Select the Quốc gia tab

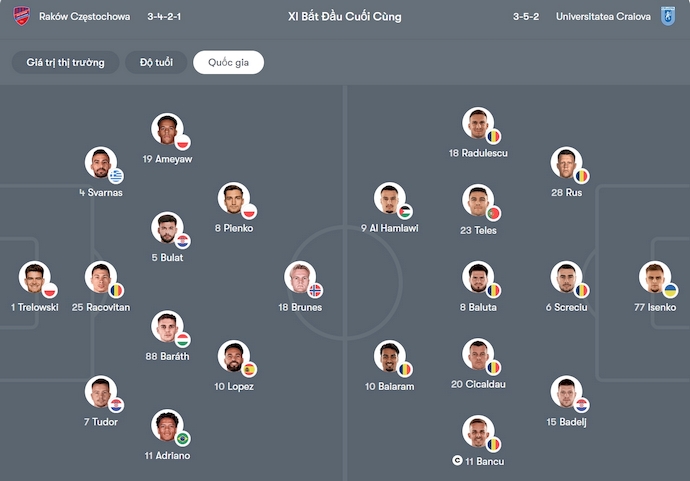coord(228,63)
